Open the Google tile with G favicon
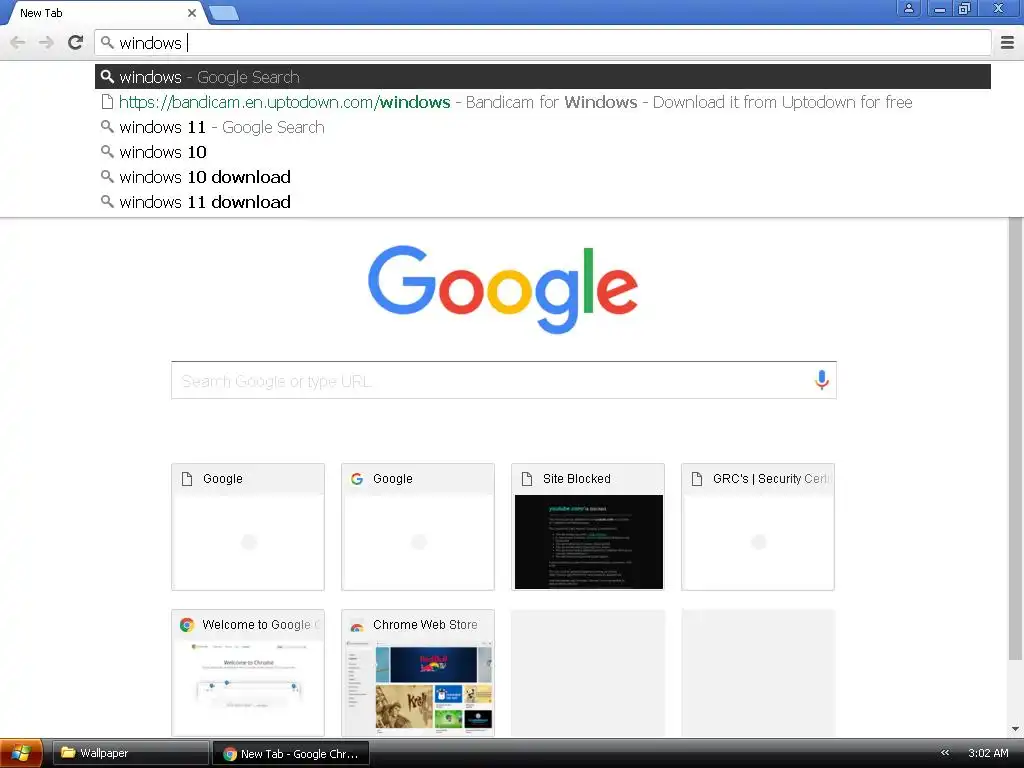 coord(418,527)
